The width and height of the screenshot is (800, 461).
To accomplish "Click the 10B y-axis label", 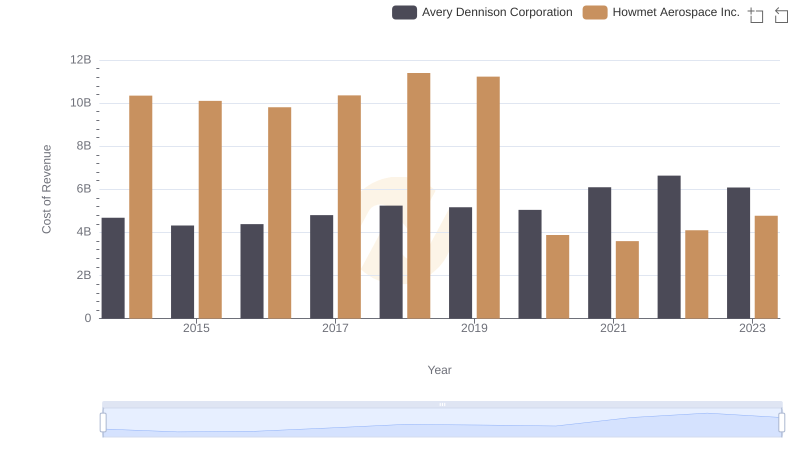I will [81, 103].
